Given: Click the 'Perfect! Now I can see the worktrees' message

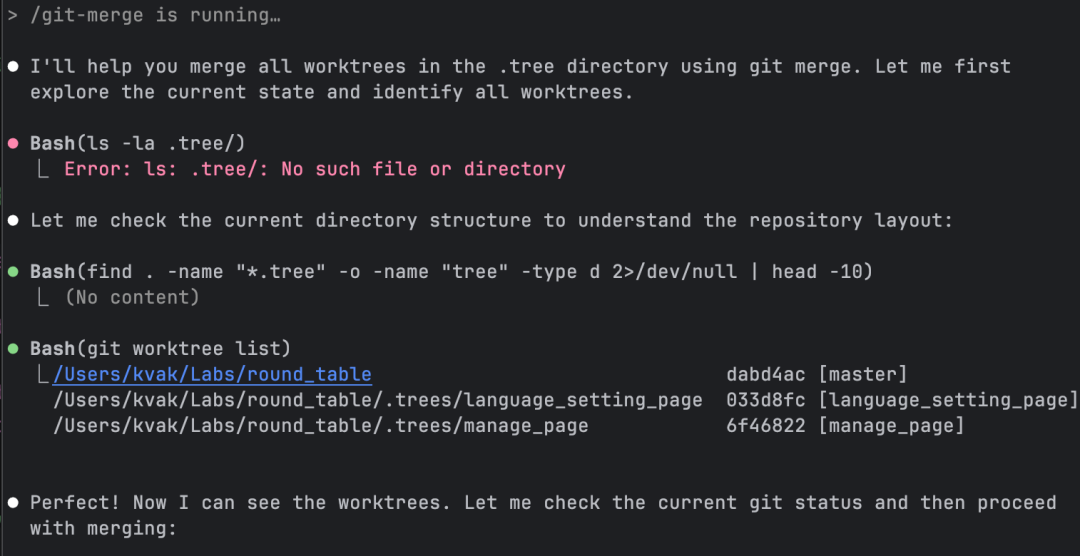Looking at the screenshot, I should click(543, 515).
